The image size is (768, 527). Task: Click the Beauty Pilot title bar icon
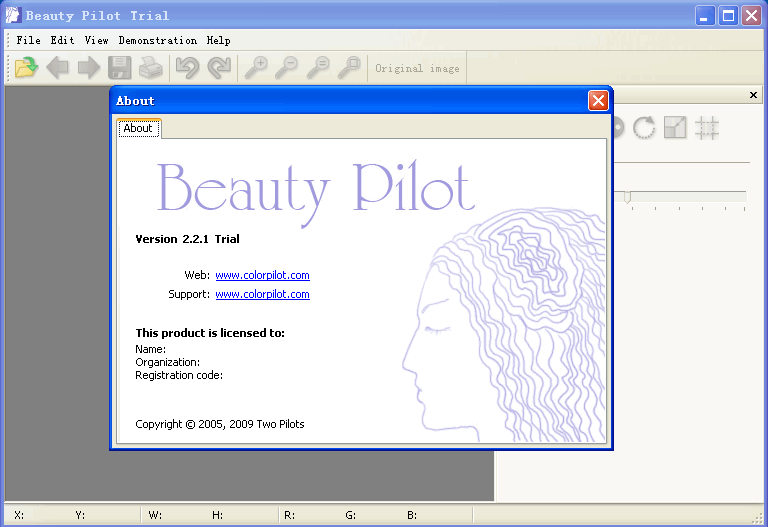(13, 15)
